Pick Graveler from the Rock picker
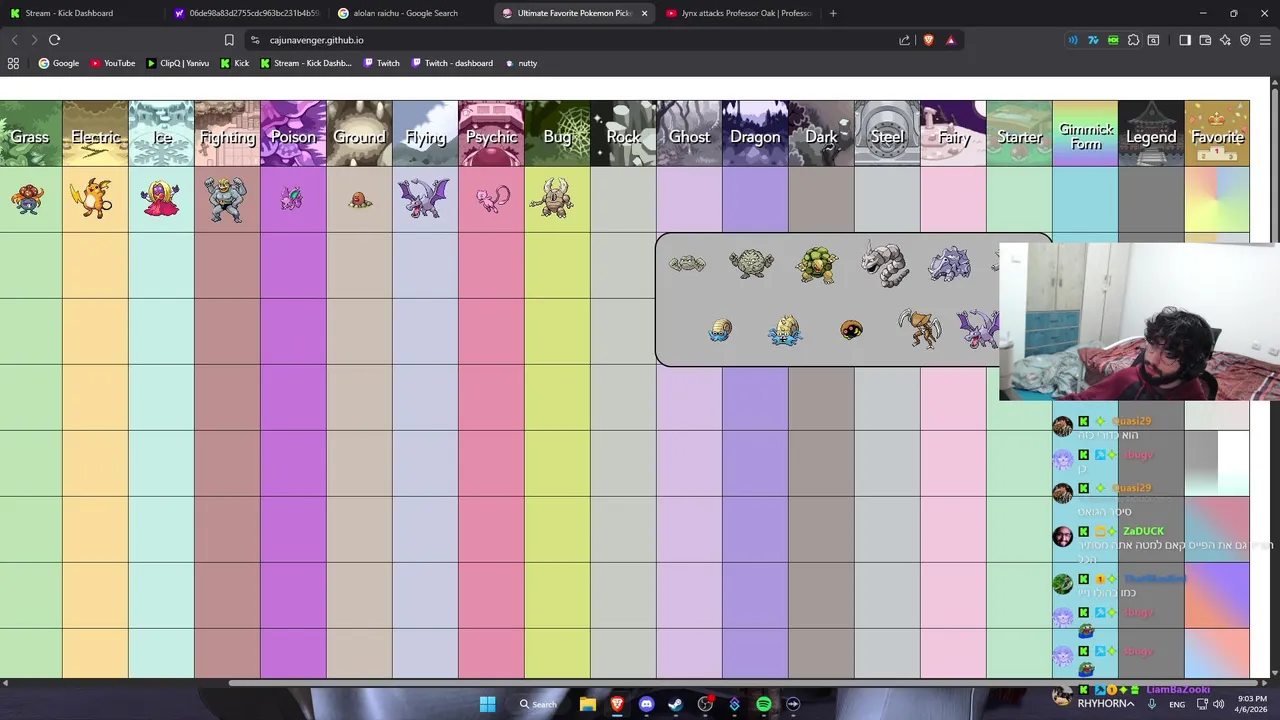This screenshot has width=1280, height=720. pos(751,264)
